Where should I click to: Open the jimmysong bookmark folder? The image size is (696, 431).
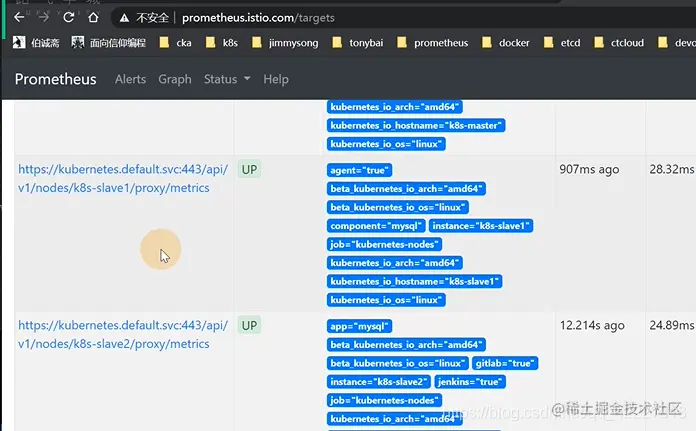click(x=285, y=43)
